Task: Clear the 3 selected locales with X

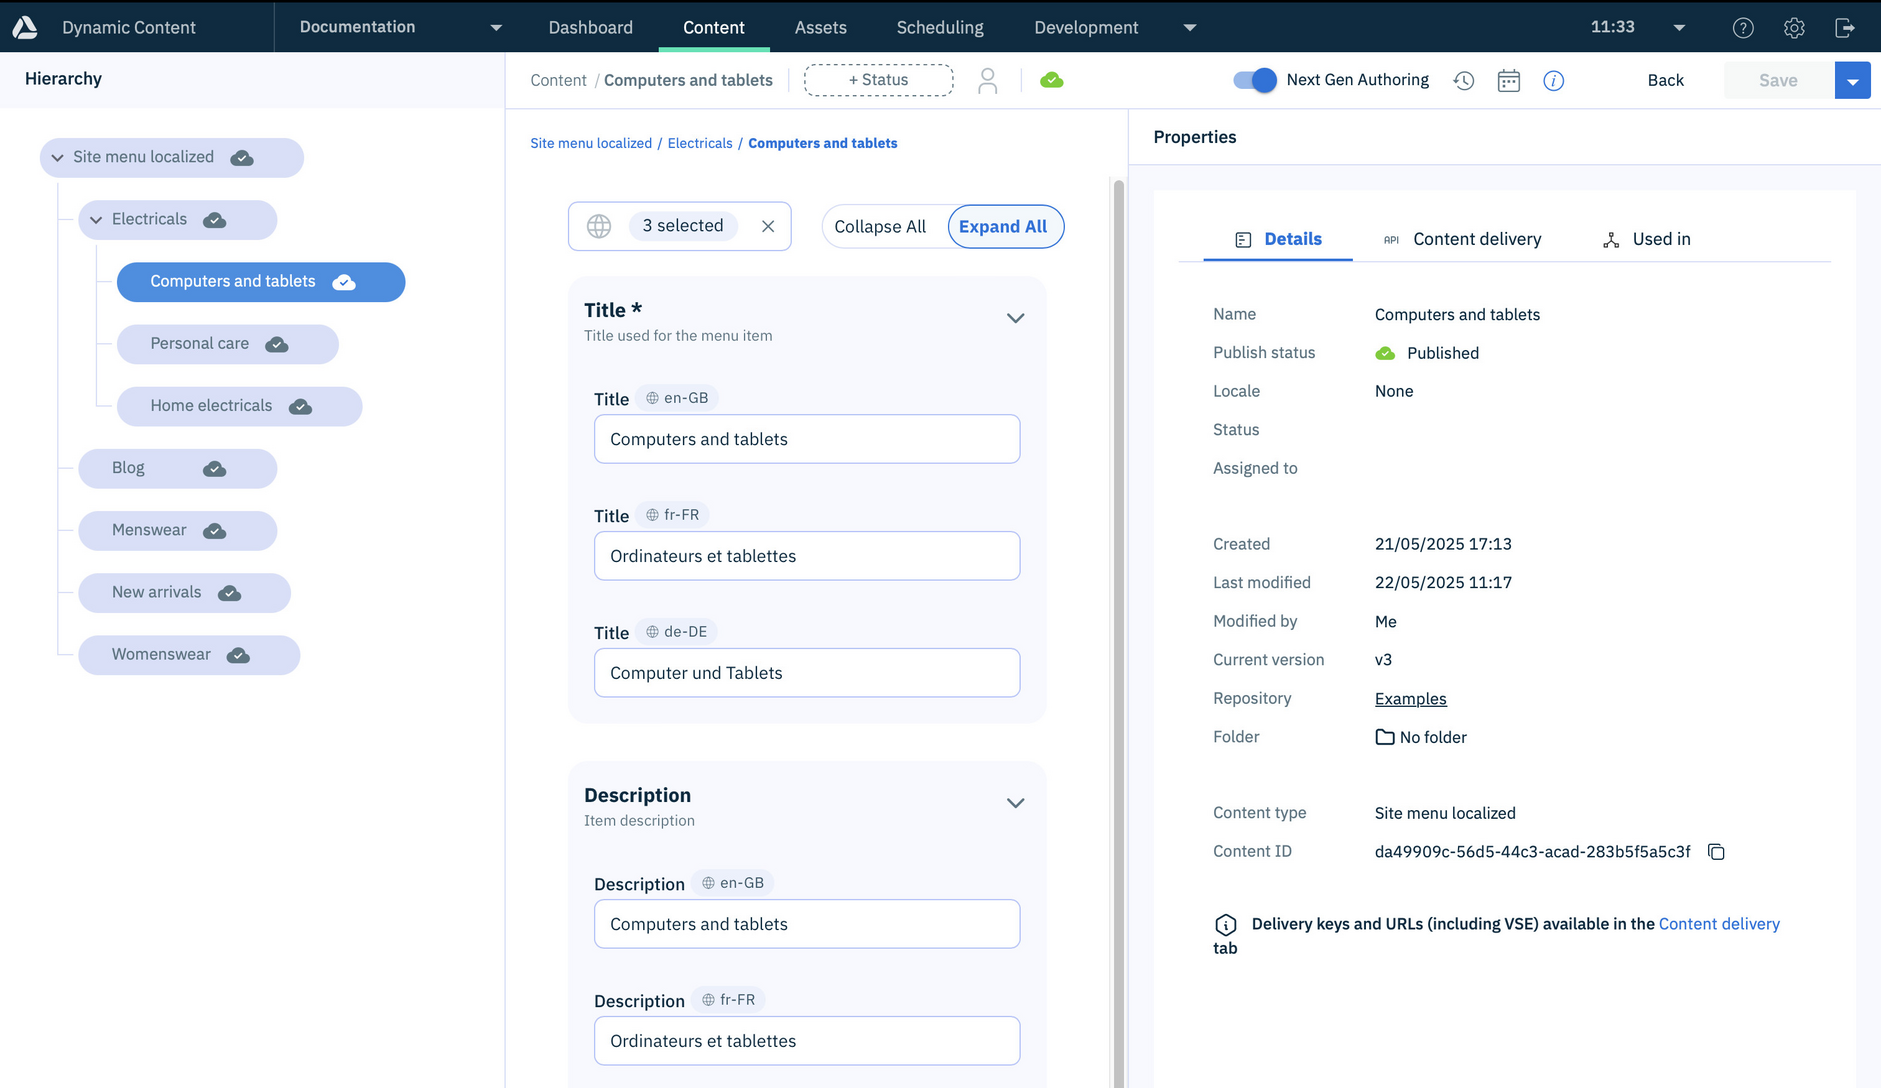Action: click(768, 226)
